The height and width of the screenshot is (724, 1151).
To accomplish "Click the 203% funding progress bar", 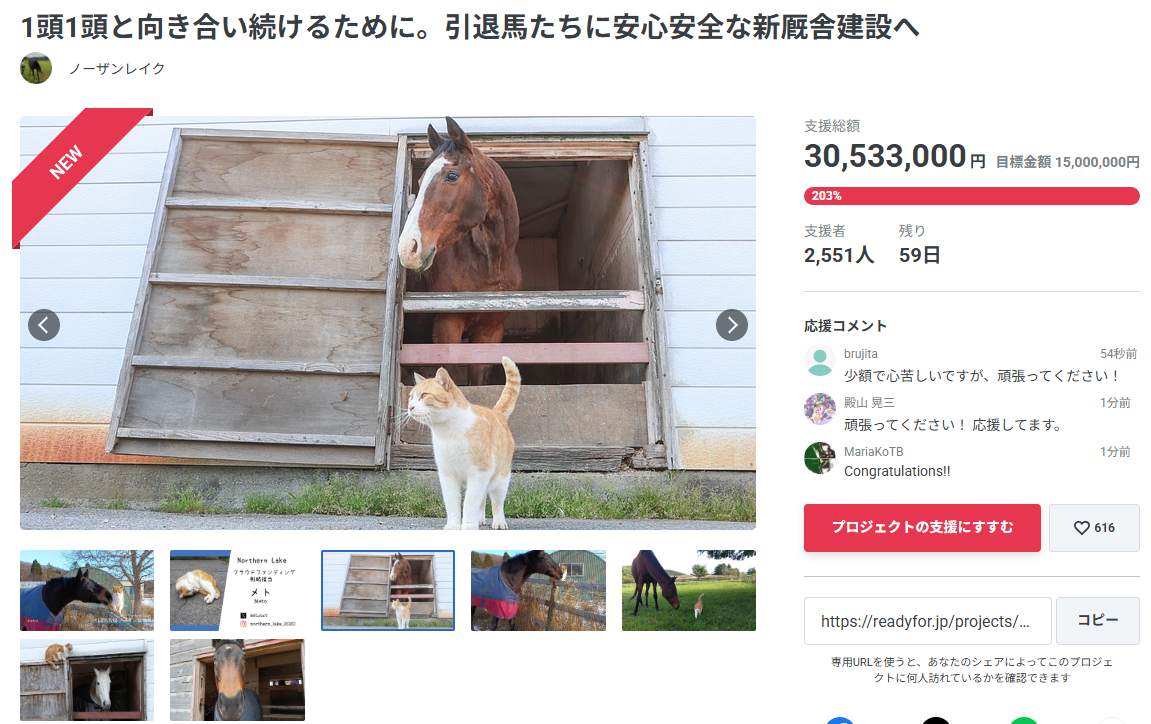I will [972, 196].
